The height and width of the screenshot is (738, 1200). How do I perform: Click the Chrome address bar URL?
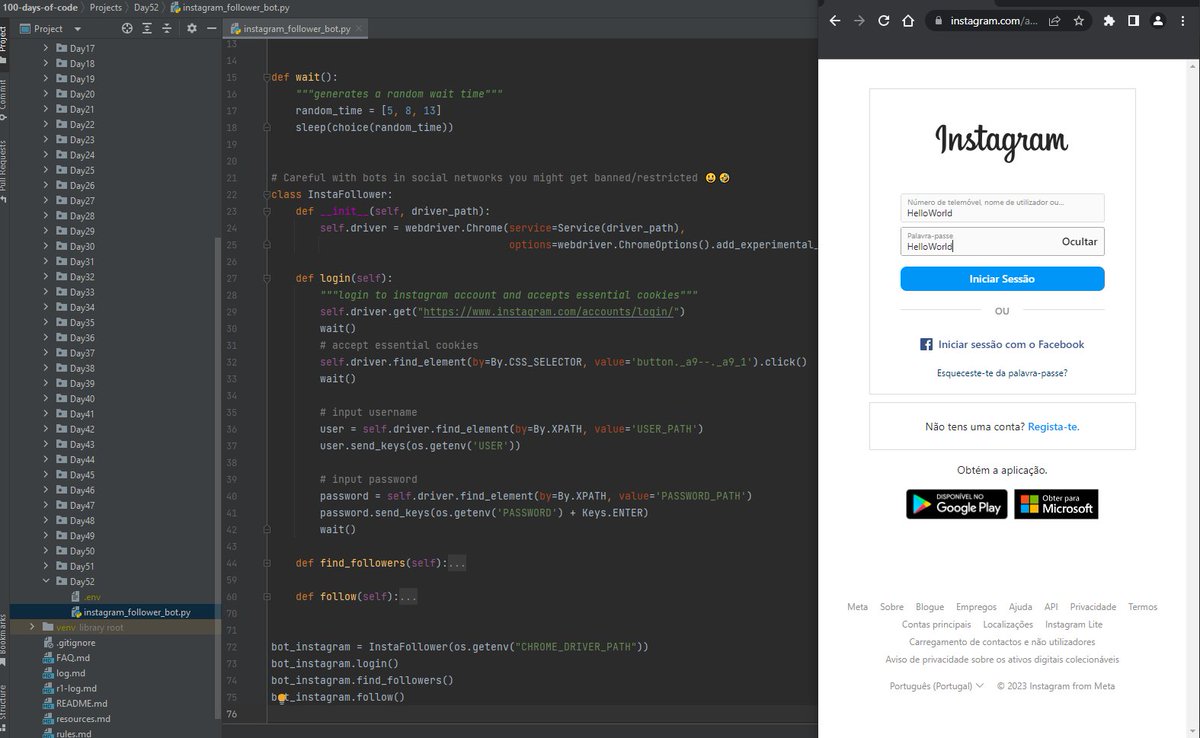tap(994, 20)
